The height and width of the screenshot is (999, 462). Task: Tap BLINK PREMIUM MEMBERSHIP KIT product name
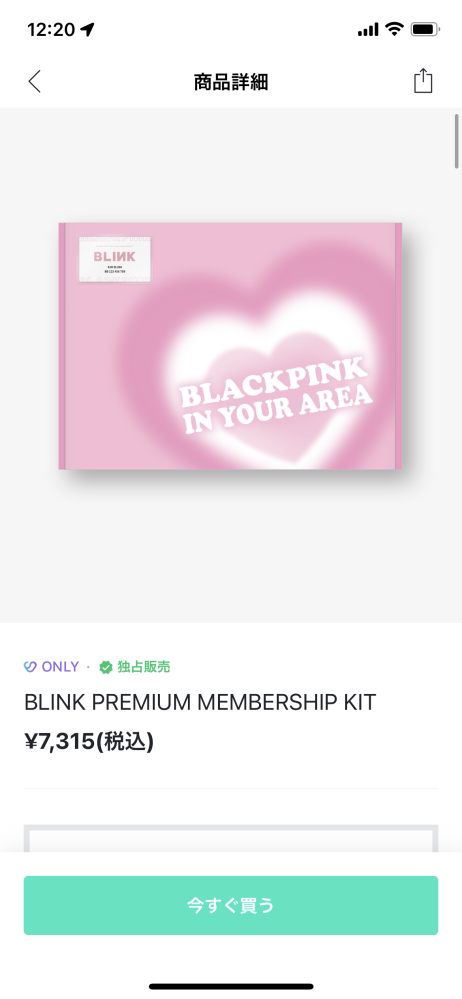click(x=200, y=702)
